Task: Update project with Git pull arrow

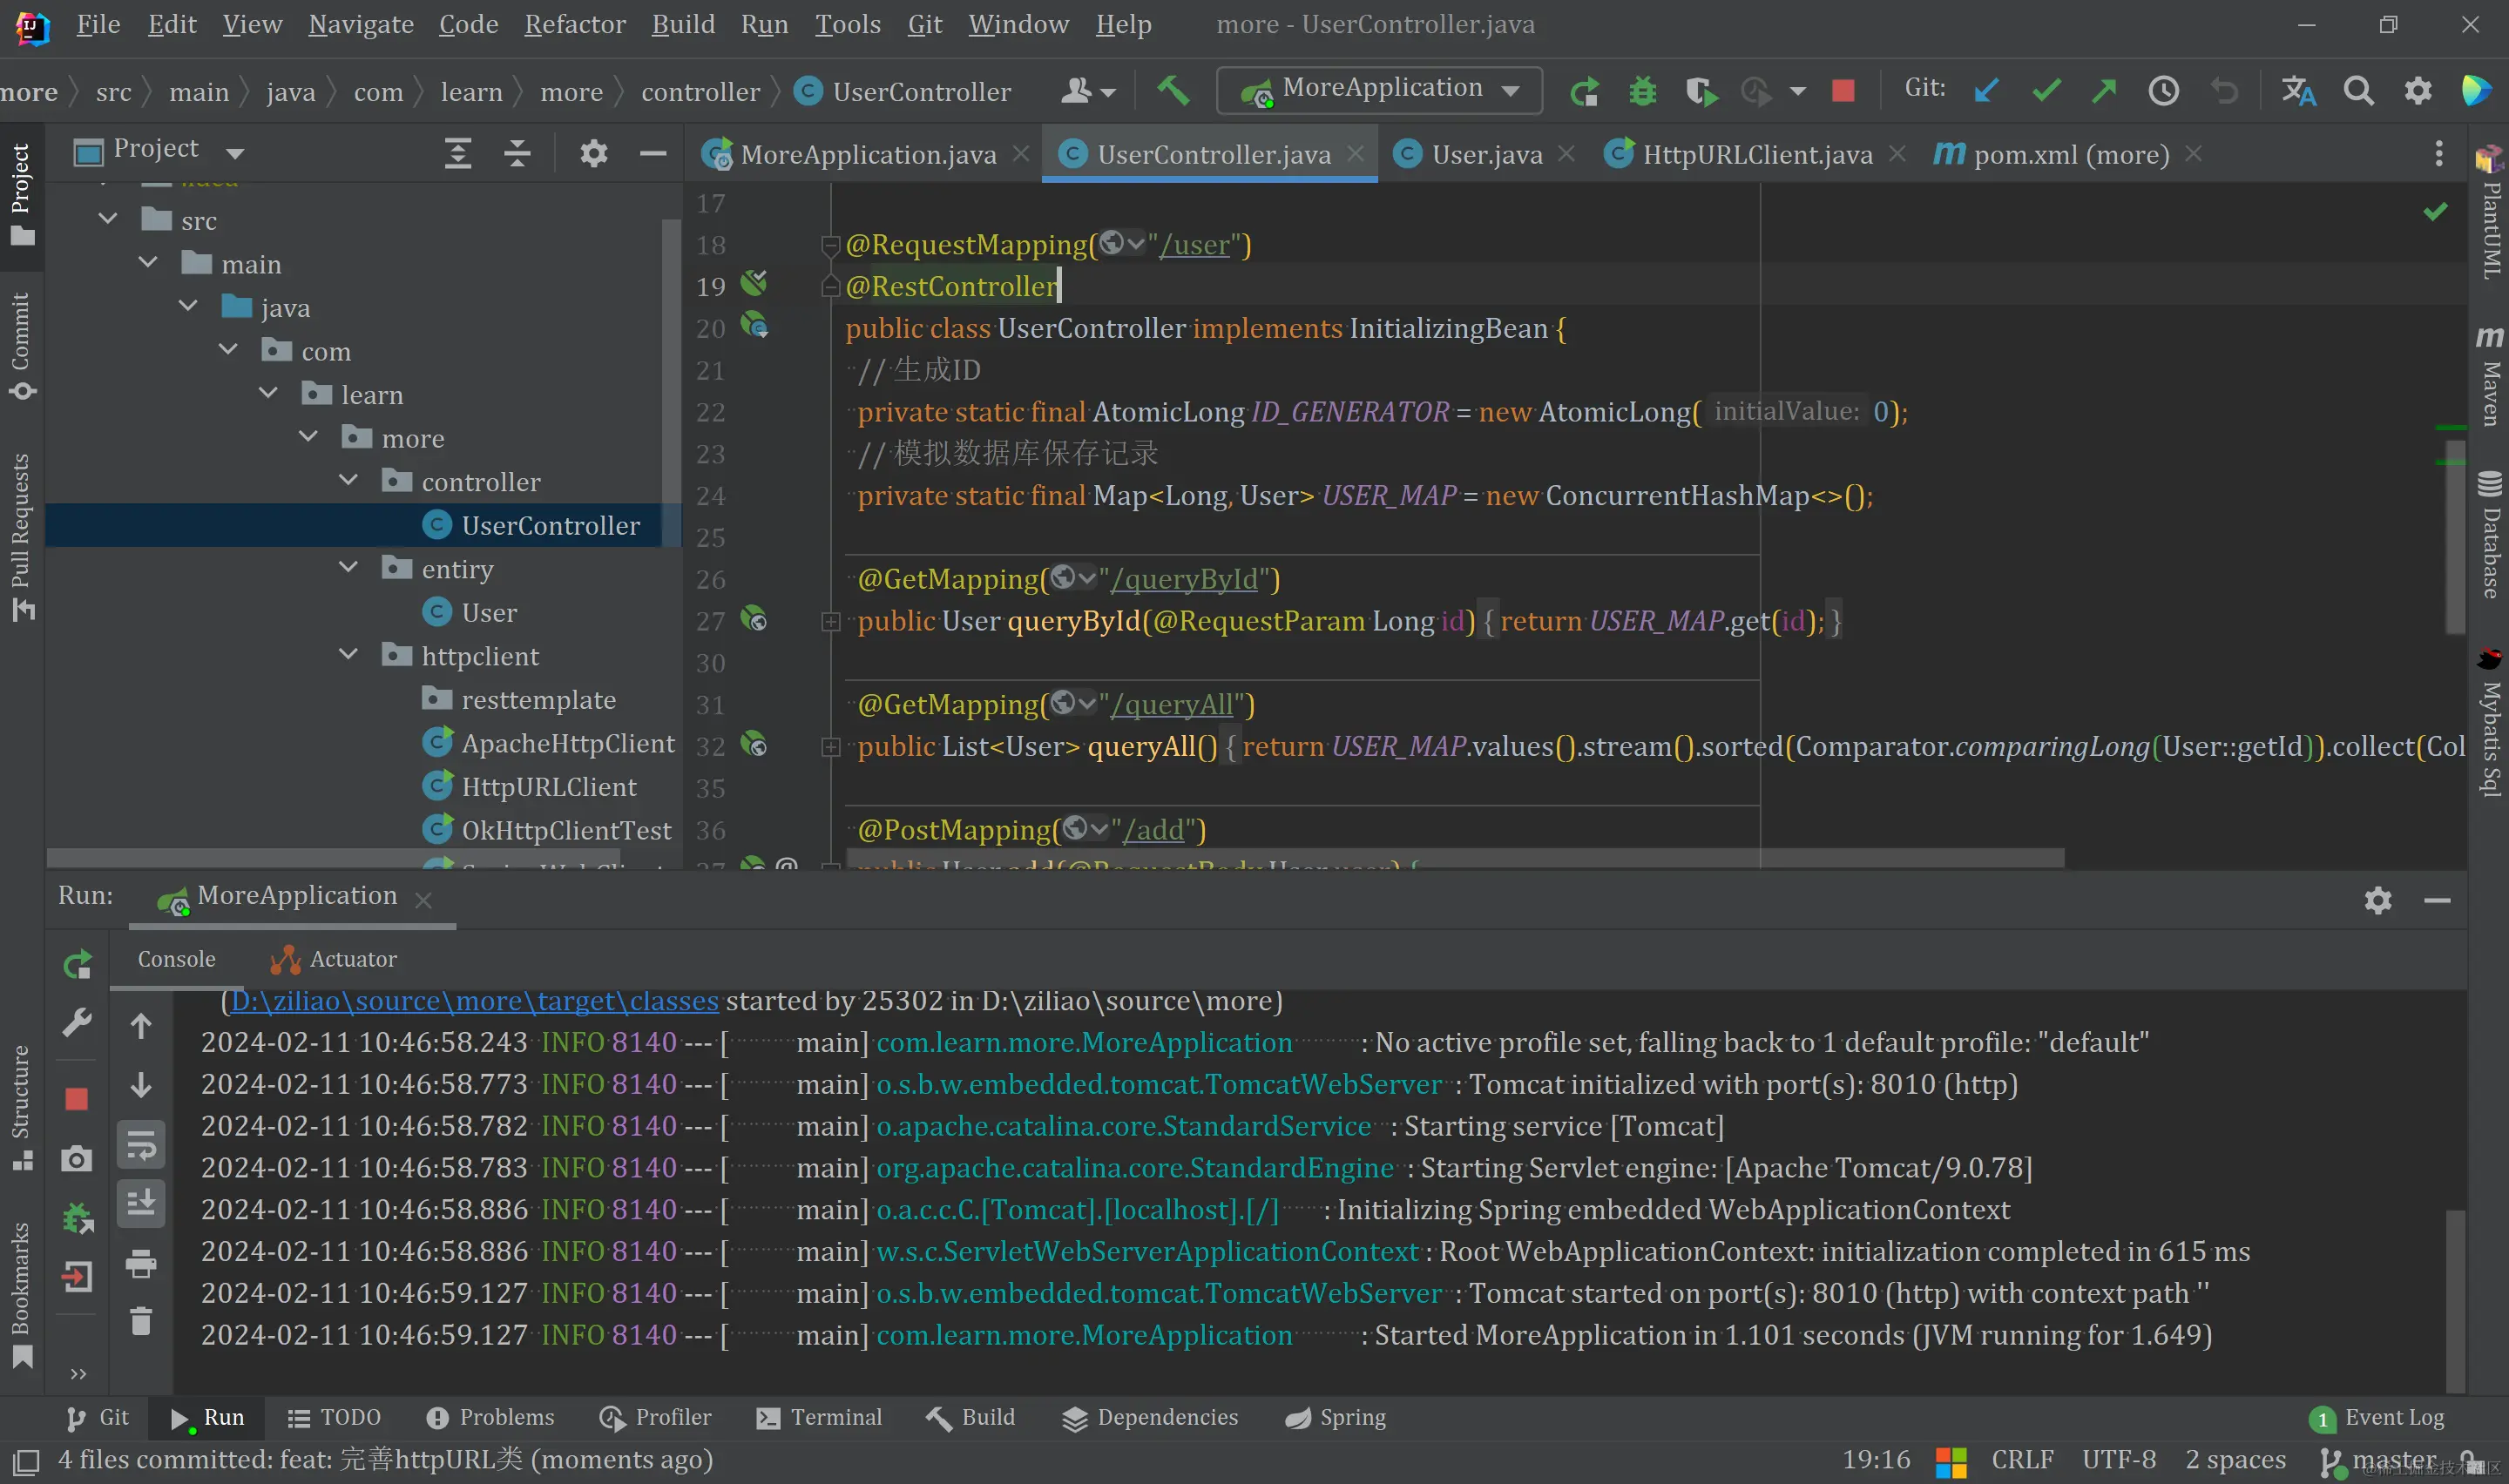Action: 1986,91
